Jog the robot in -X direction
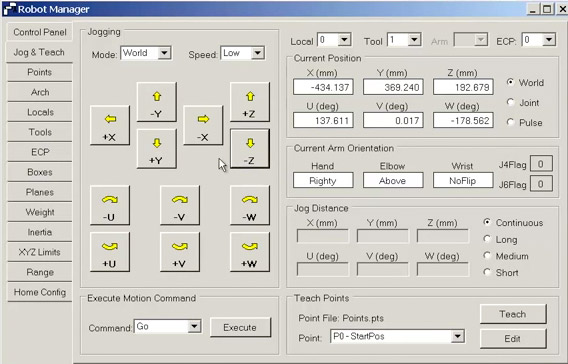This screenshot has height=364, width=568. [x=203, y=125]
